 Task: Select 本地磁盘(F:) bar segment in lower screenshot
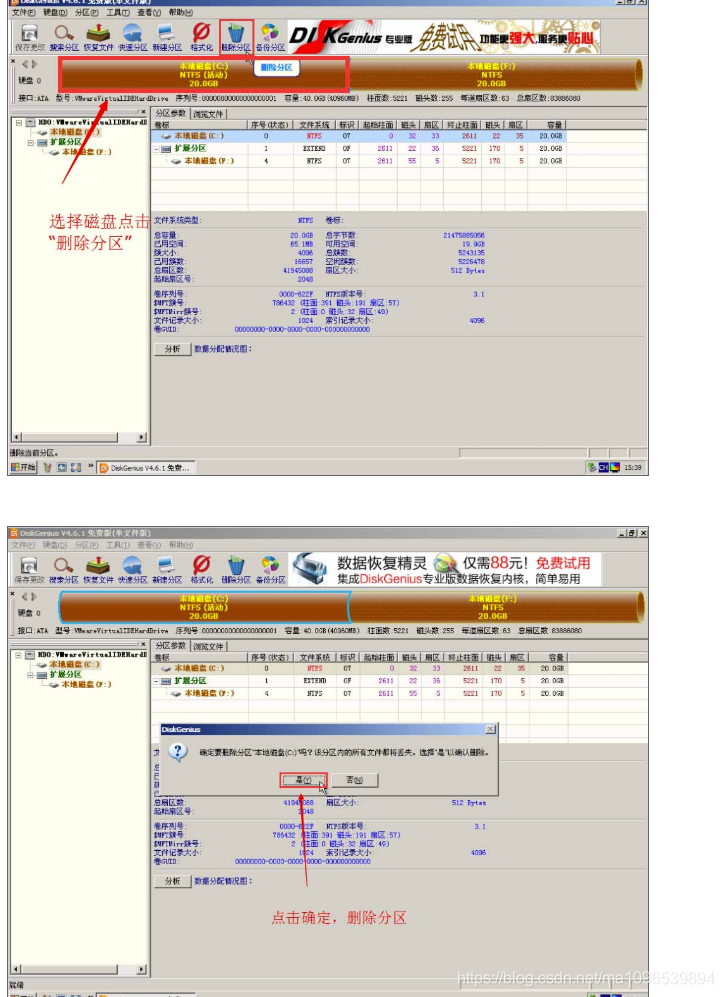(x=496, y=607)
